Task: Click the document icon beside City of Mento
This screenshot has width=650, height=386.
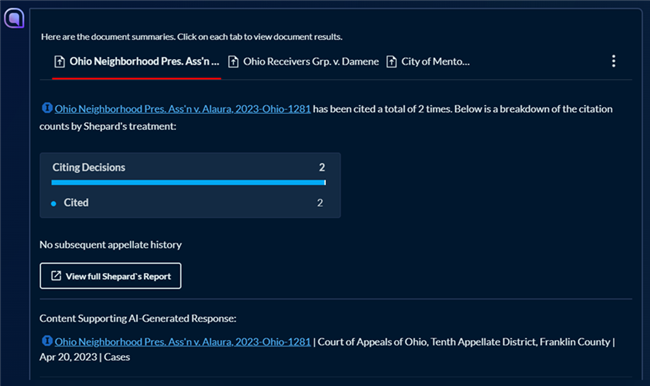Action: pyautogui.click(x=391, y=62)
